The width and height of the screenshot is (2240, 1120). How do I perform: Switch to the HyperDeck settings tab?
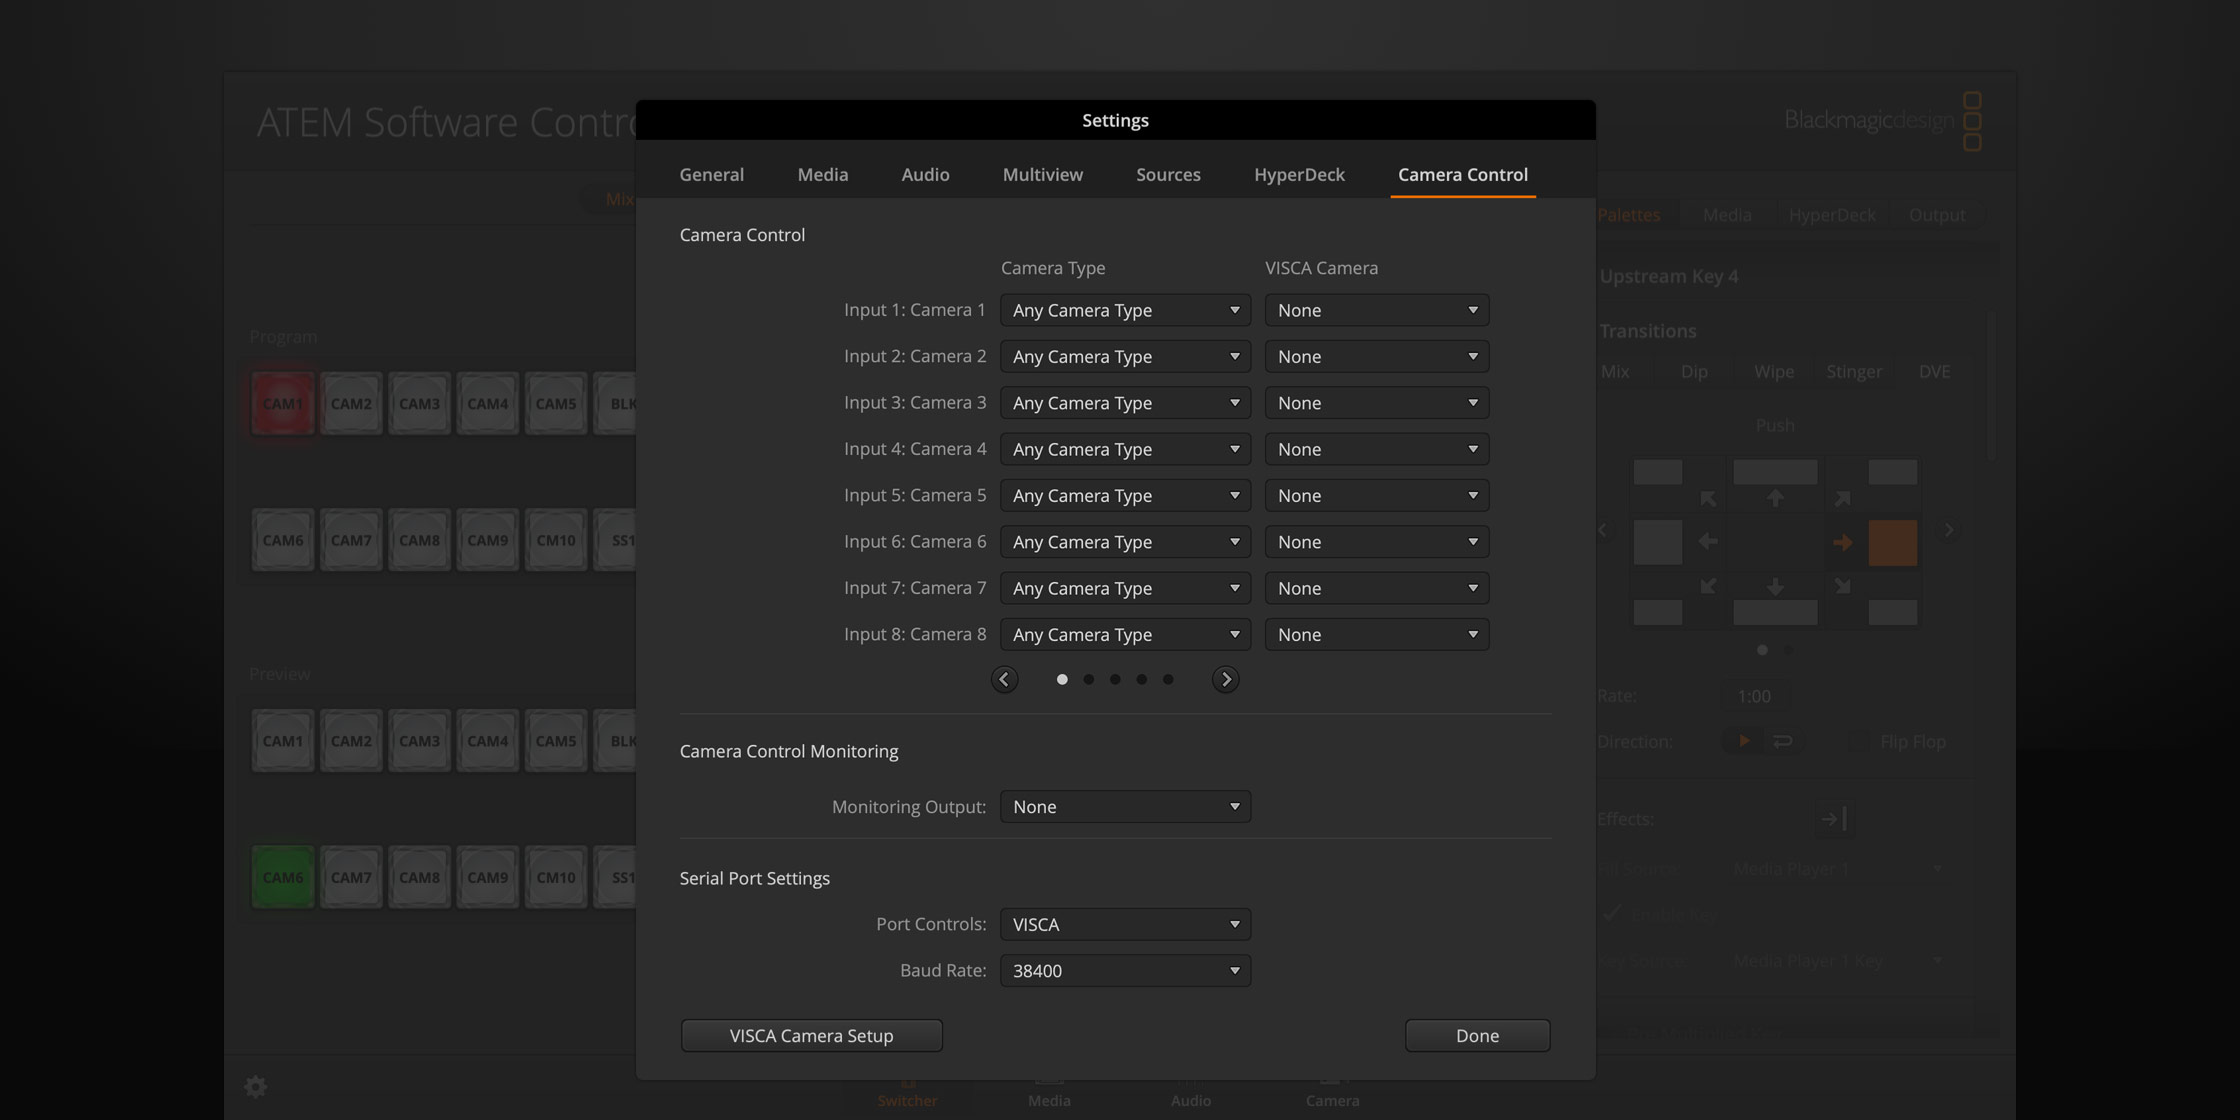(x=1299, y=174)
